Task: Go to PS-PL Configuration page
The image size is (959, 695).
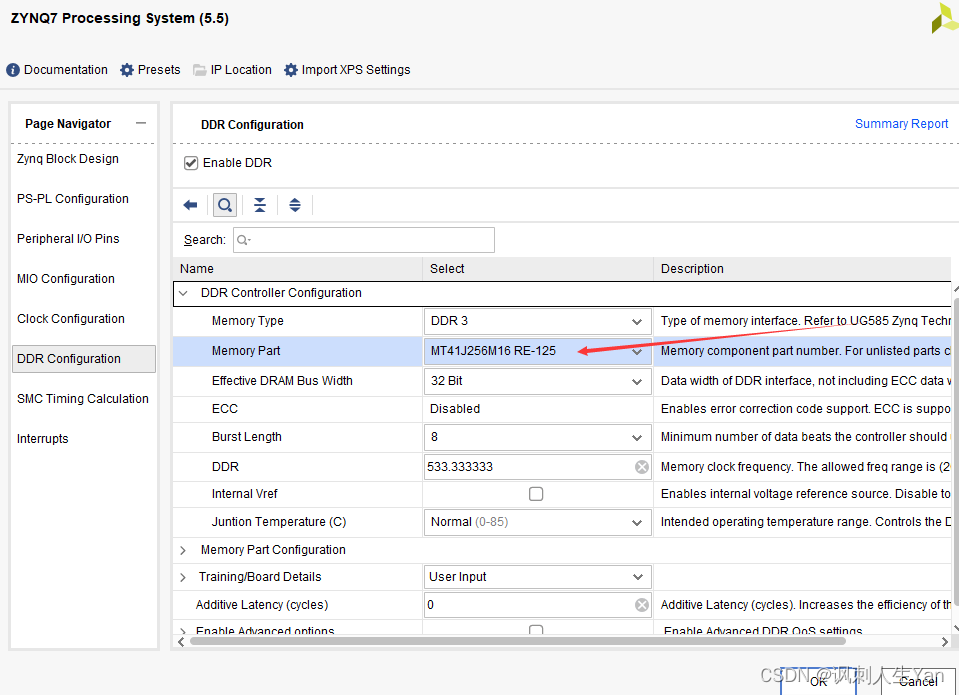Action: (73, 199)
